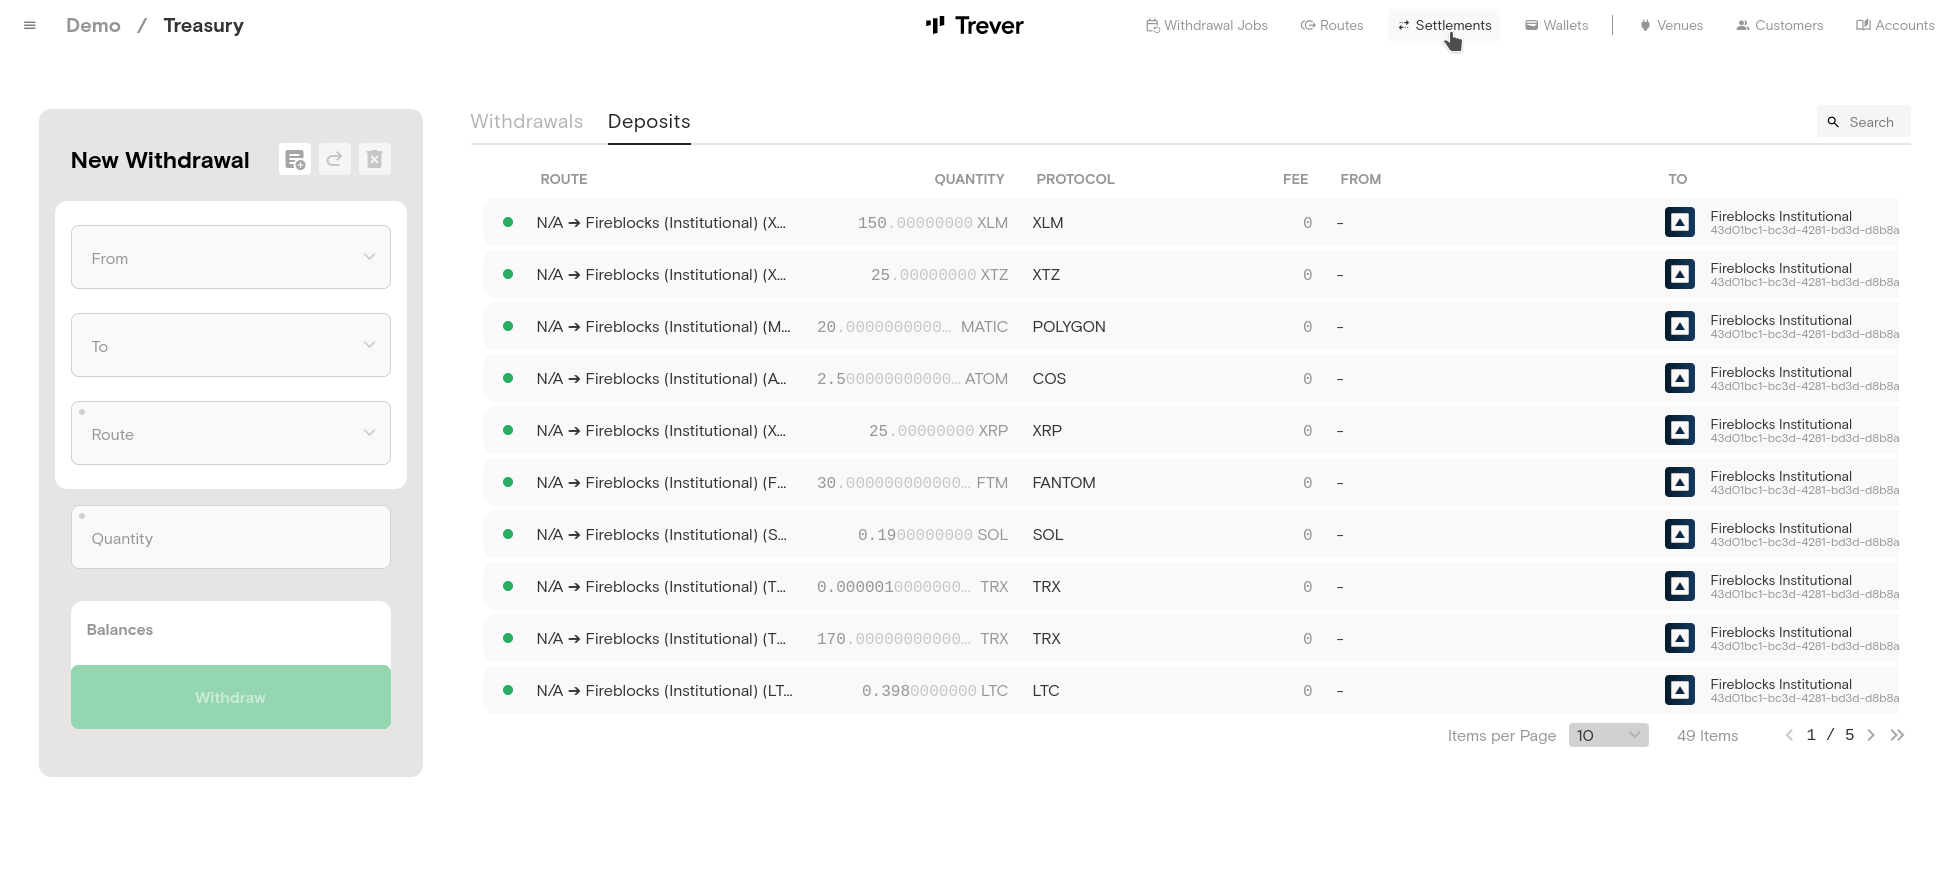Expand the From dropdown

(x=231, y=257)
